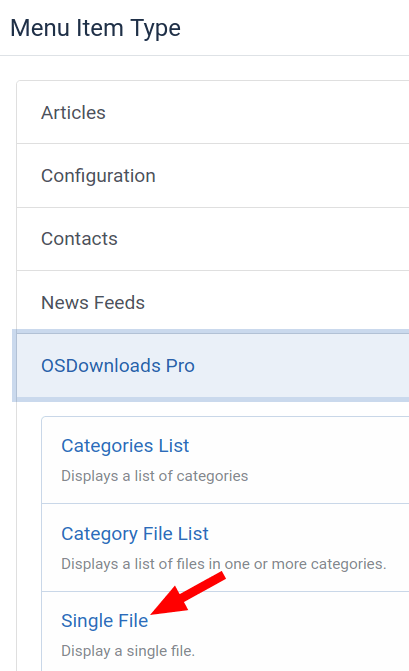The width and height of the screenshot is (409, 671).
Task: Open the Category File List entry
Action: pyautogui.click(x=225, y=548)
